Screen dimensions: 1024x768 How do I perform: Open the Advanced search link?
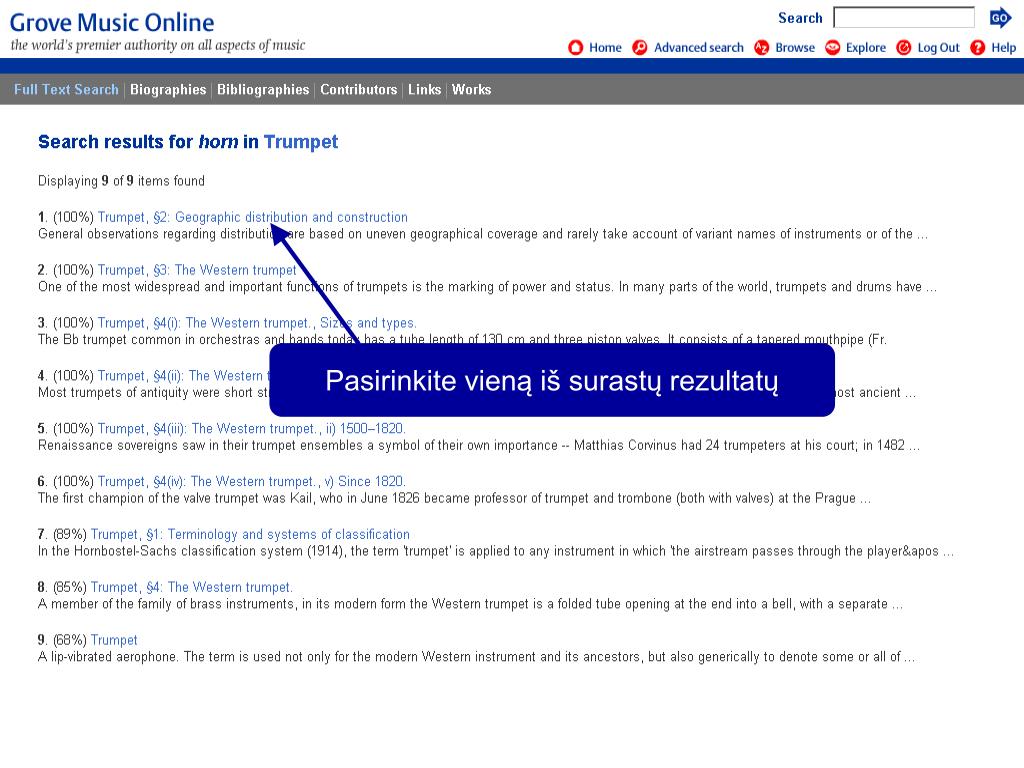[x=699, y=48]
